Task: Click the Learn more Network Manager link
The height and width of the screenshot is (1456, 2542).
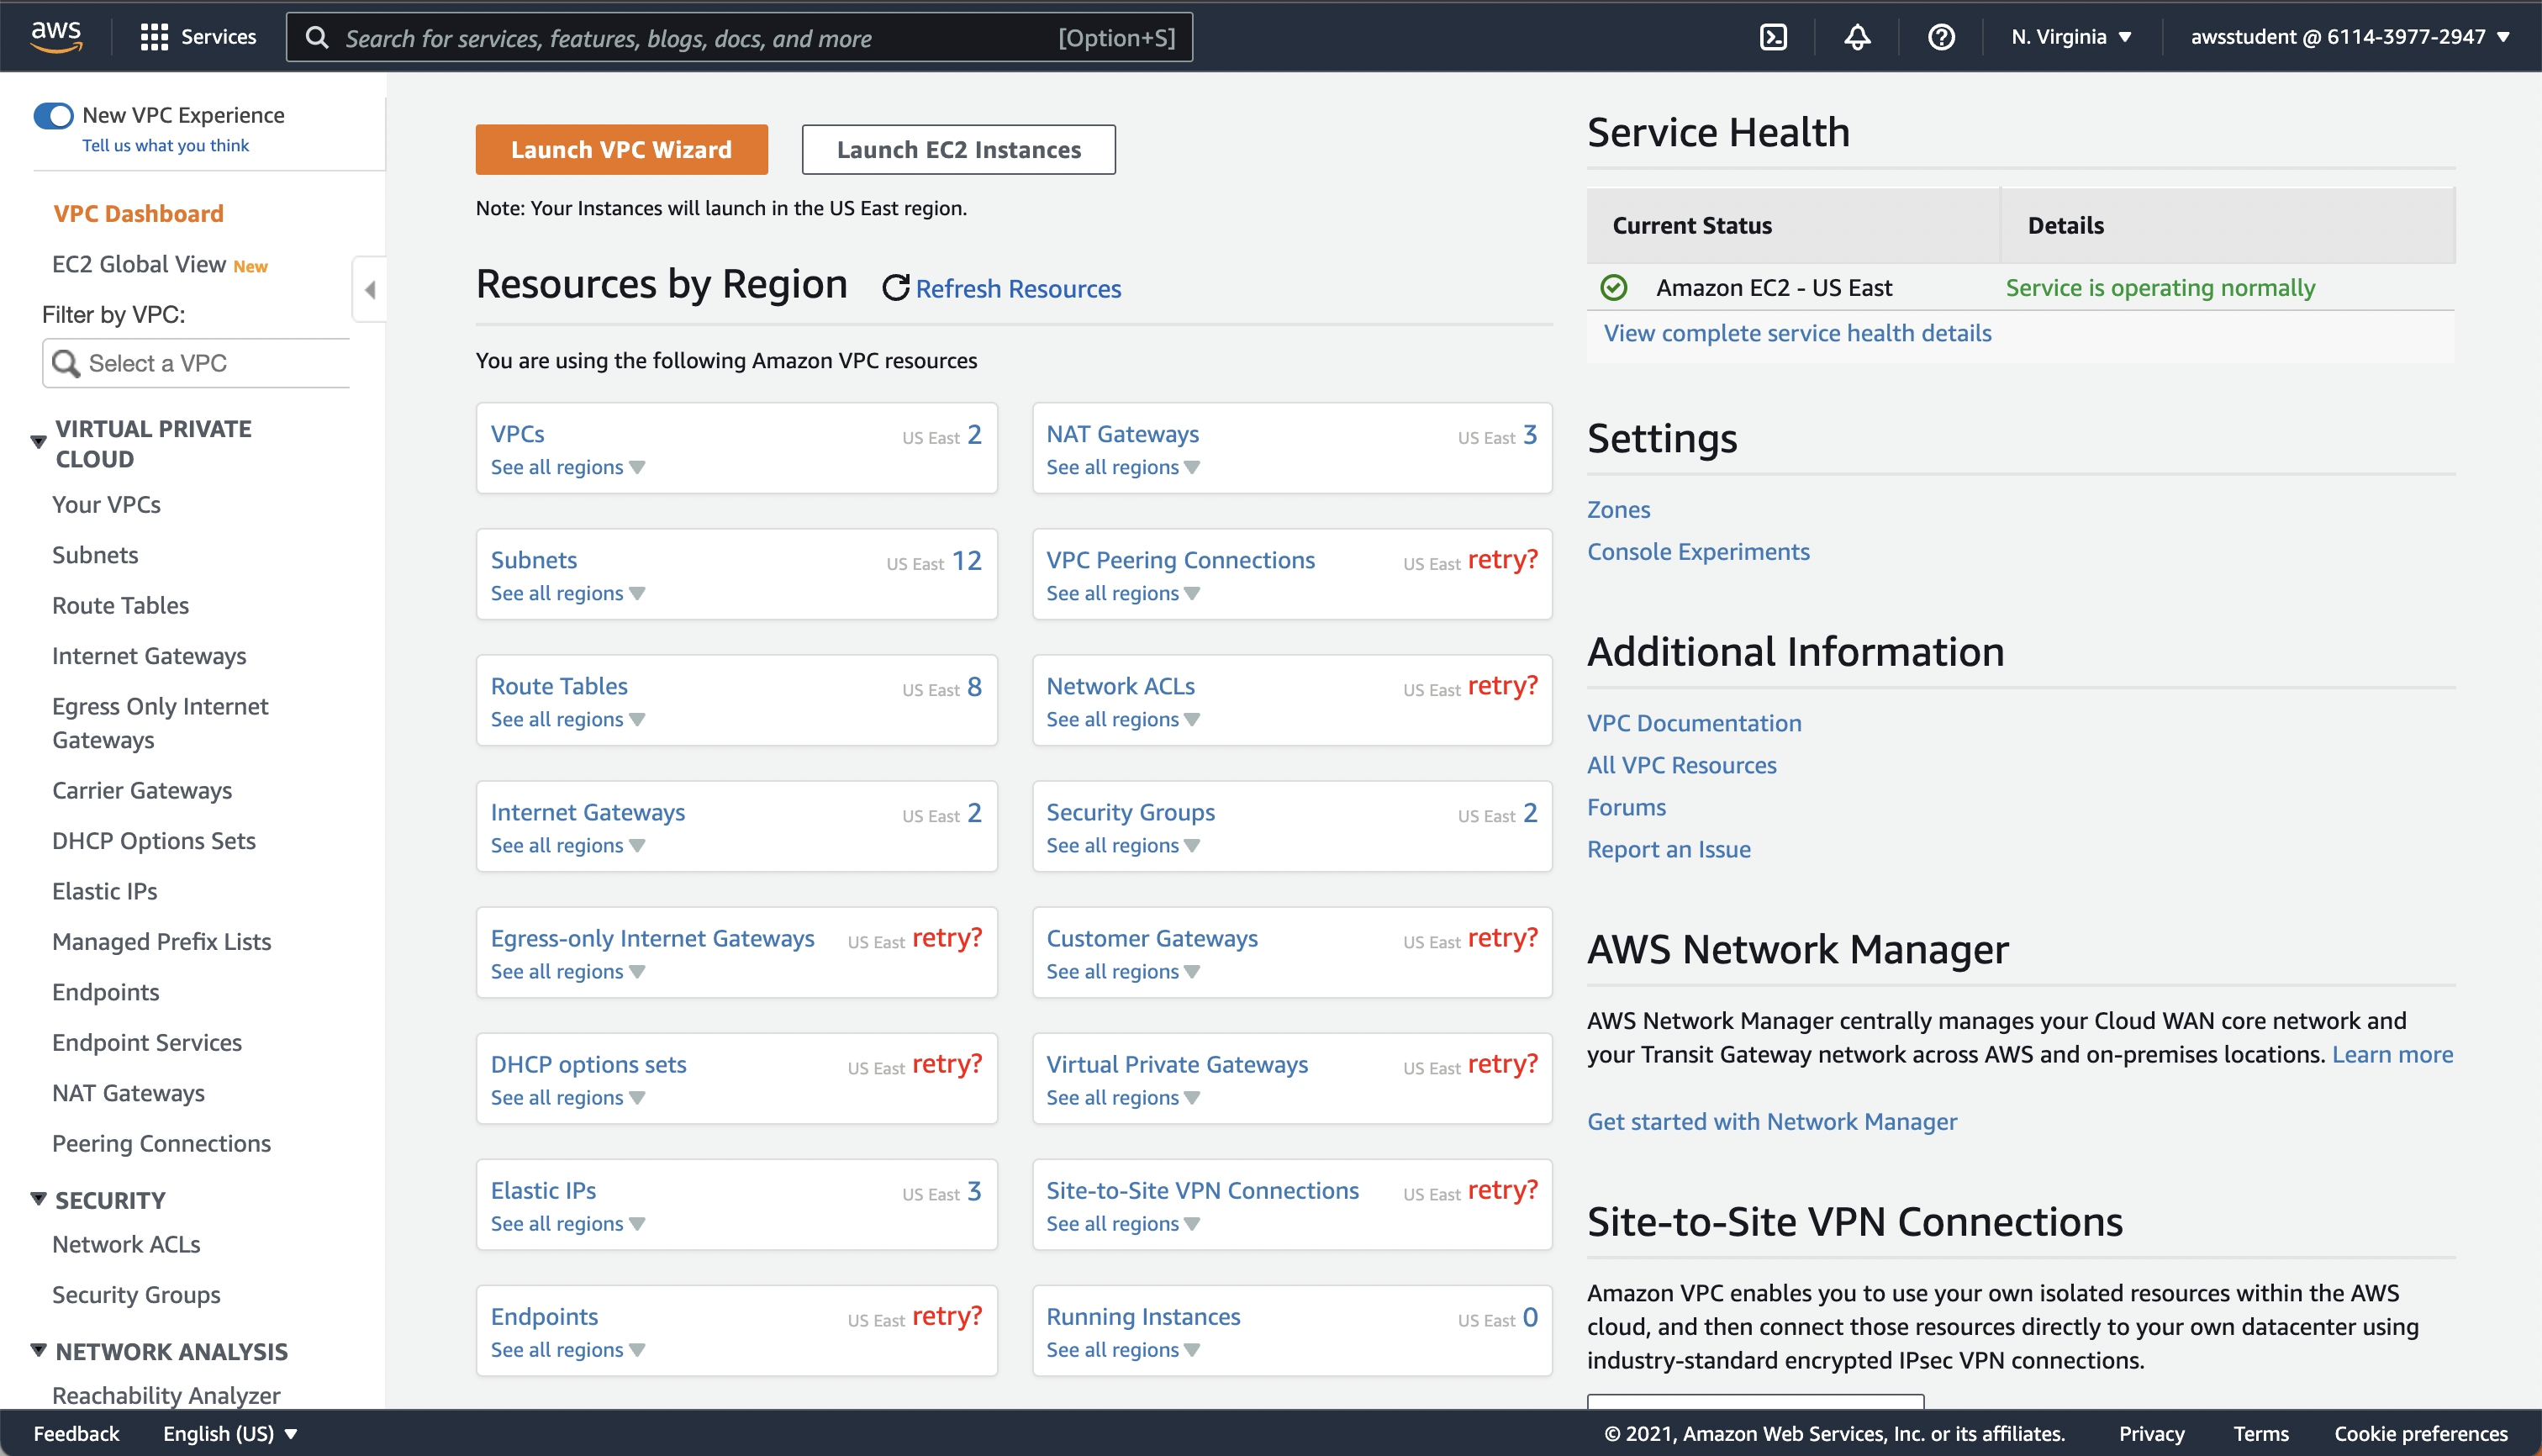Action: click(x=2392, y=1054)
